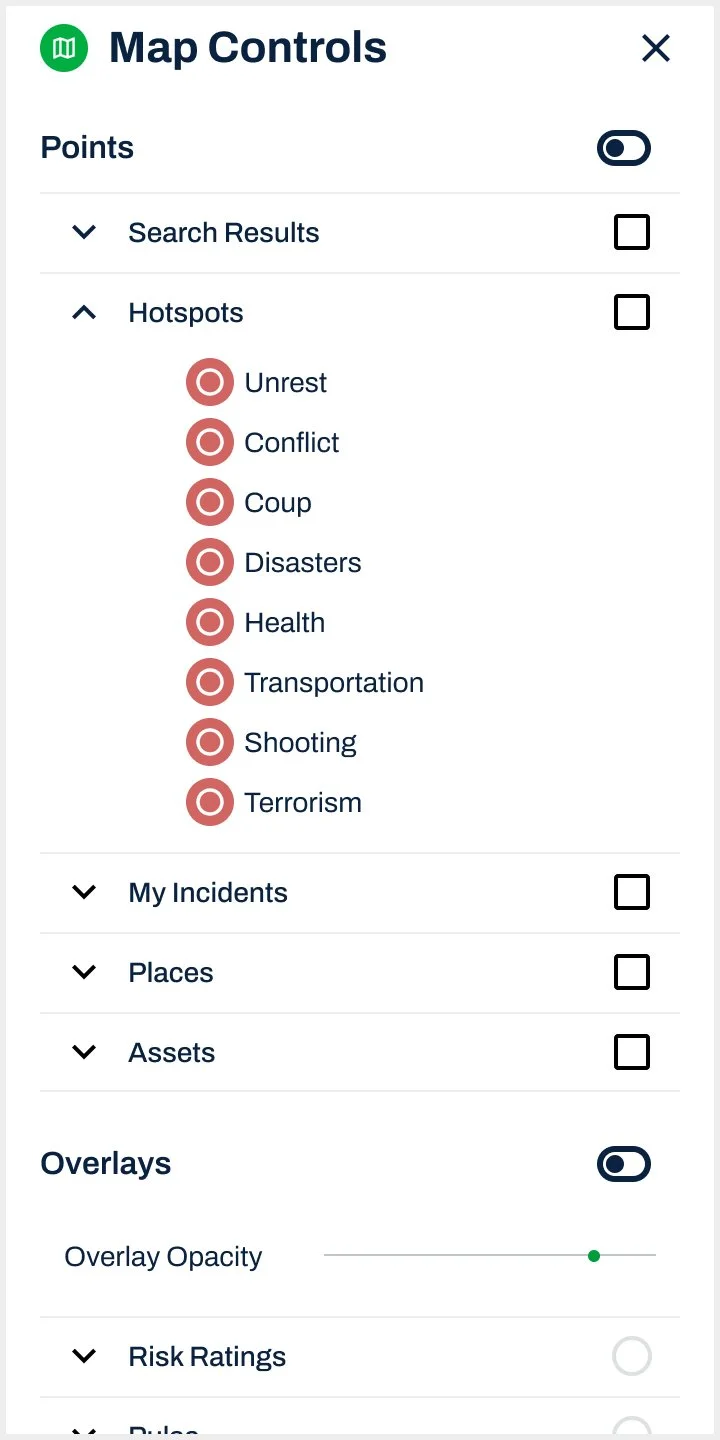Screen dimensions: 720x1440
Task: Click the Shooting hotspot icon
Action: pyautogui.click(x=210, y=743)
